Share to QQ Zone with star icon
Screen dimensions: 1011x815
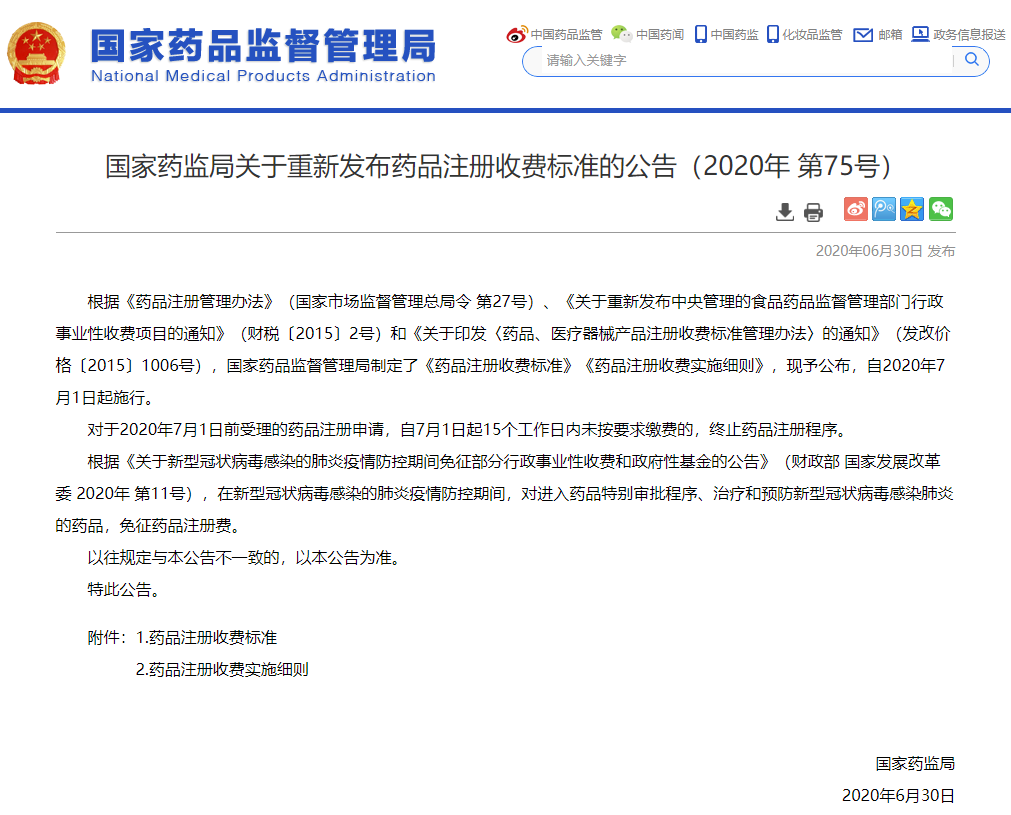pos(912,209)
